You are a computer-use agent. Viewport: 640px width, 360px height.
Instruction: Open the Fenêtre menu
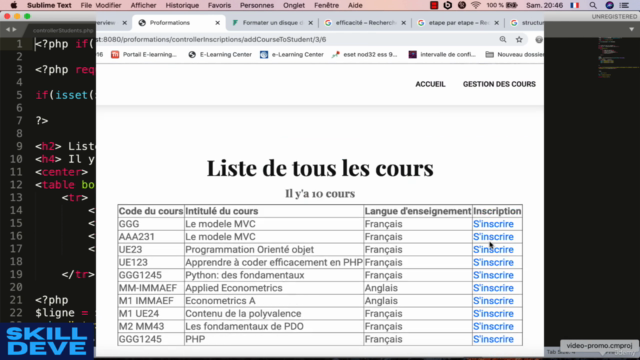click(x=327, y=5)
